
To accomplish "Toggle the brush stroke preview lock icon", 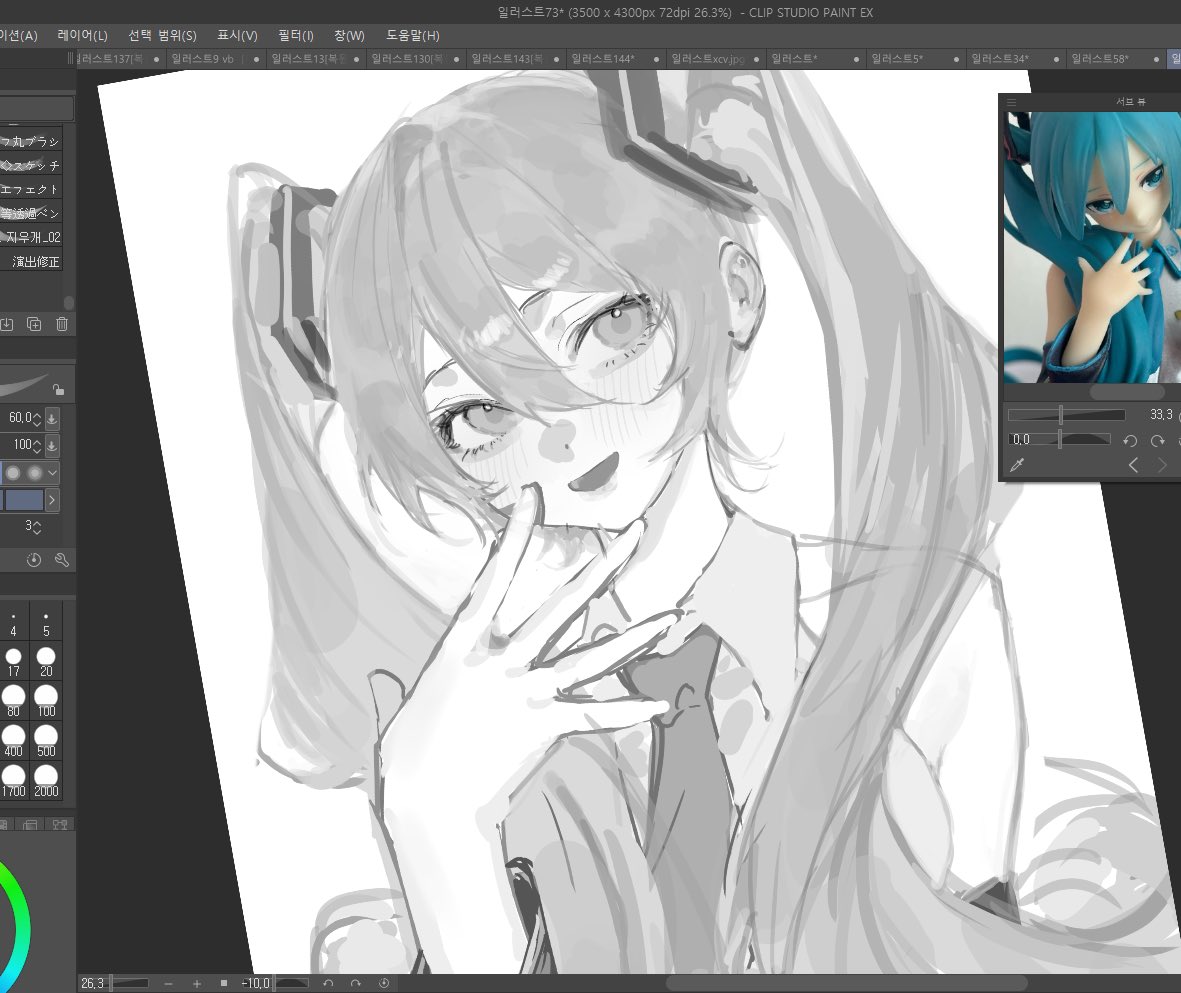I will (x=59, y=390).
